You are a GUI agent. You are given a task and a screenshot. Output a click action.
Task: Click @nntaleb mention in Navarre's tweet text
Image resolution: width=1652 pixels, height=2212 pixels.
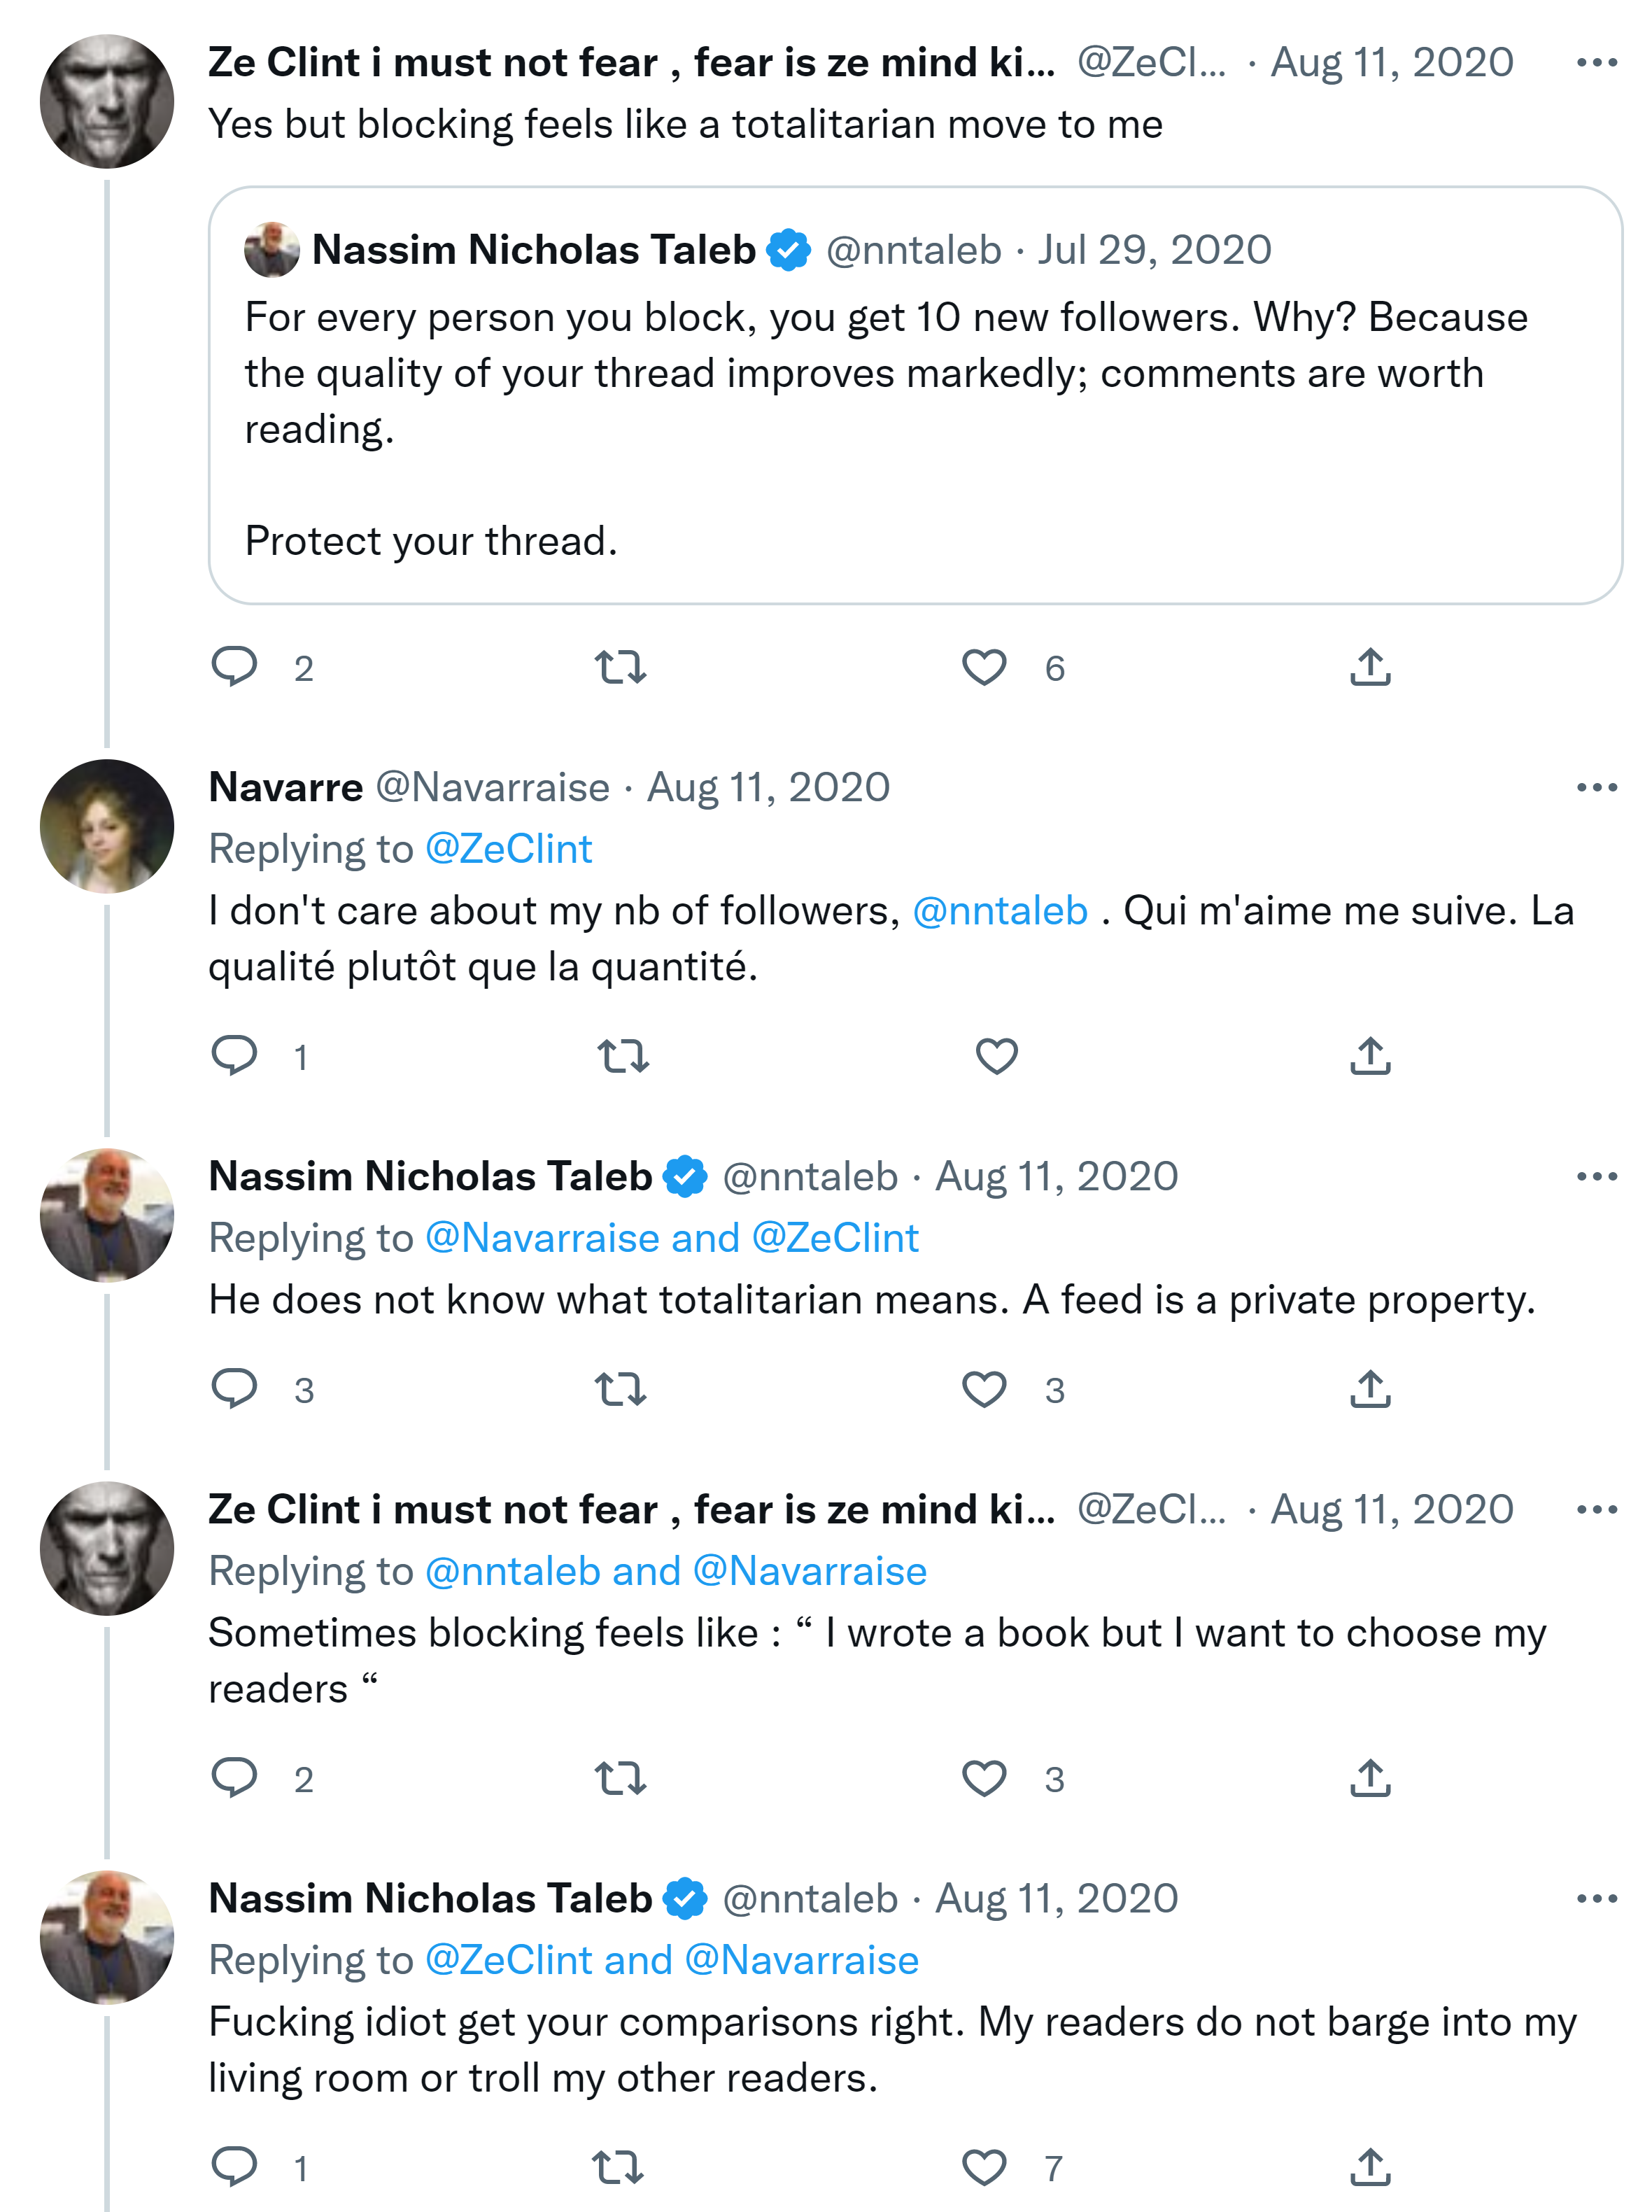pos(1000,911)
